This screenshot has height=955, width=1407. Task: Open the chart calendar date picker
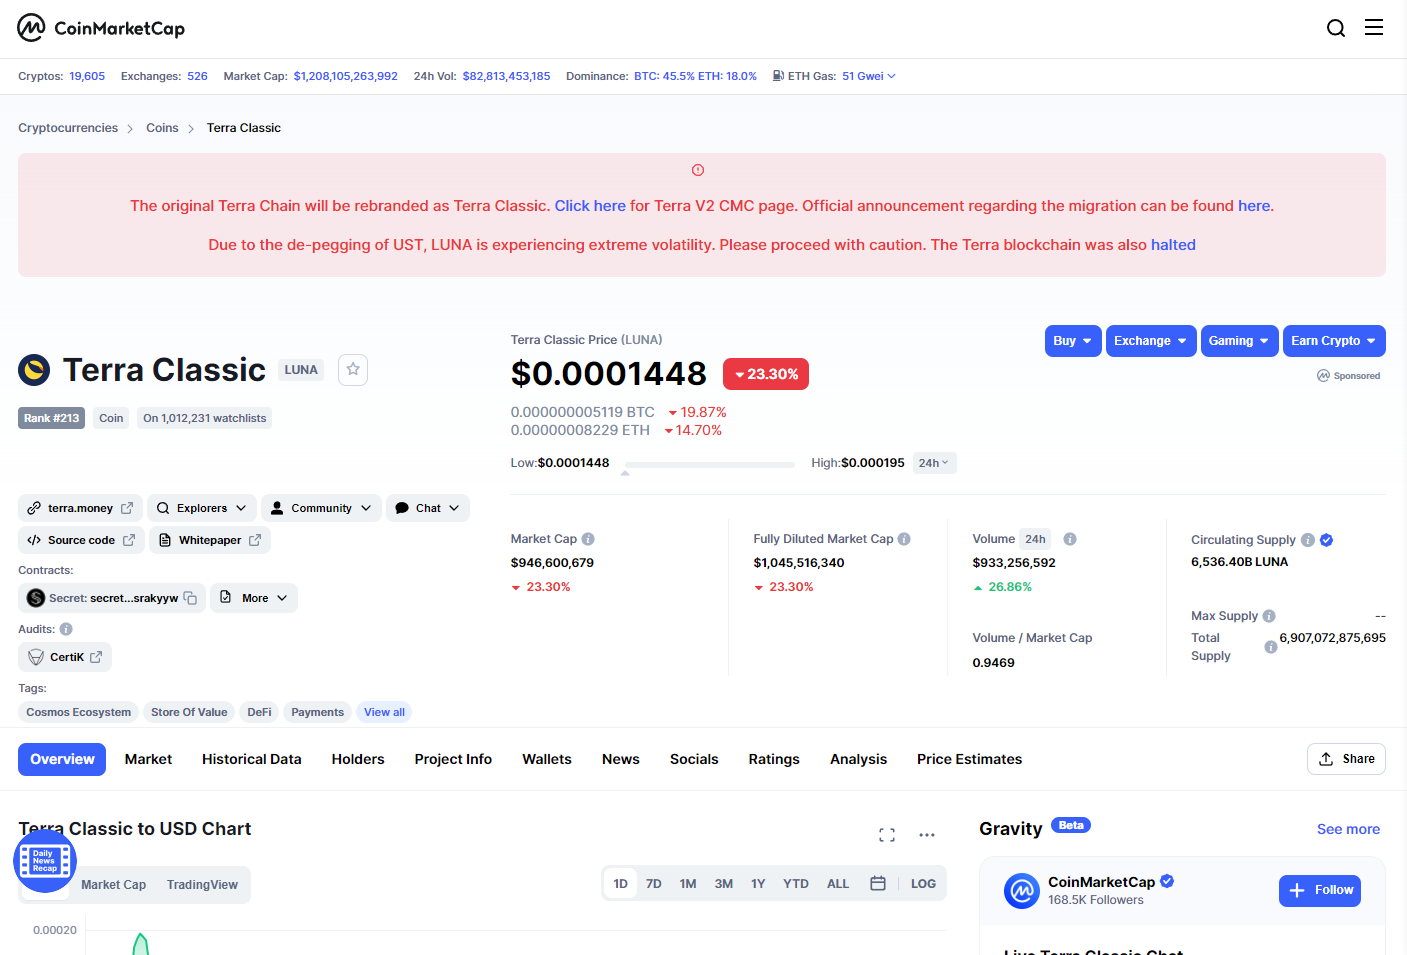(878, 884)
